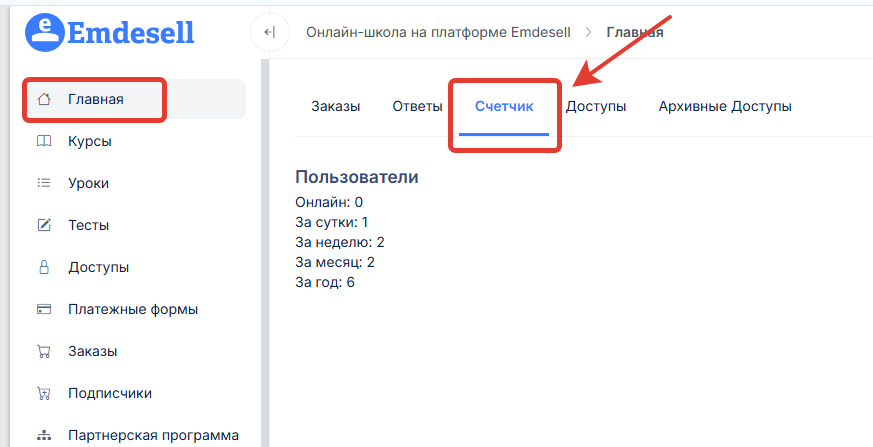Open the Доступы tab in the top bar

click(596, 106)
